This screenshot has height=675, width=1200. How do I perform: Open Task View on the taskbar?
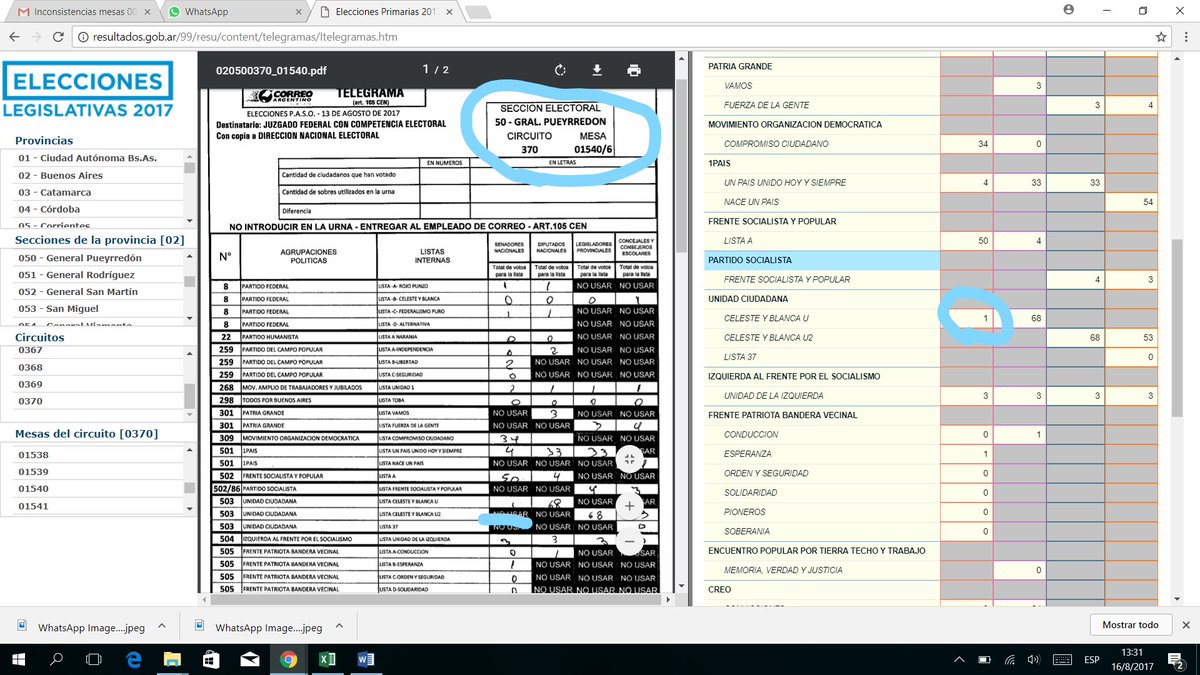94,659
